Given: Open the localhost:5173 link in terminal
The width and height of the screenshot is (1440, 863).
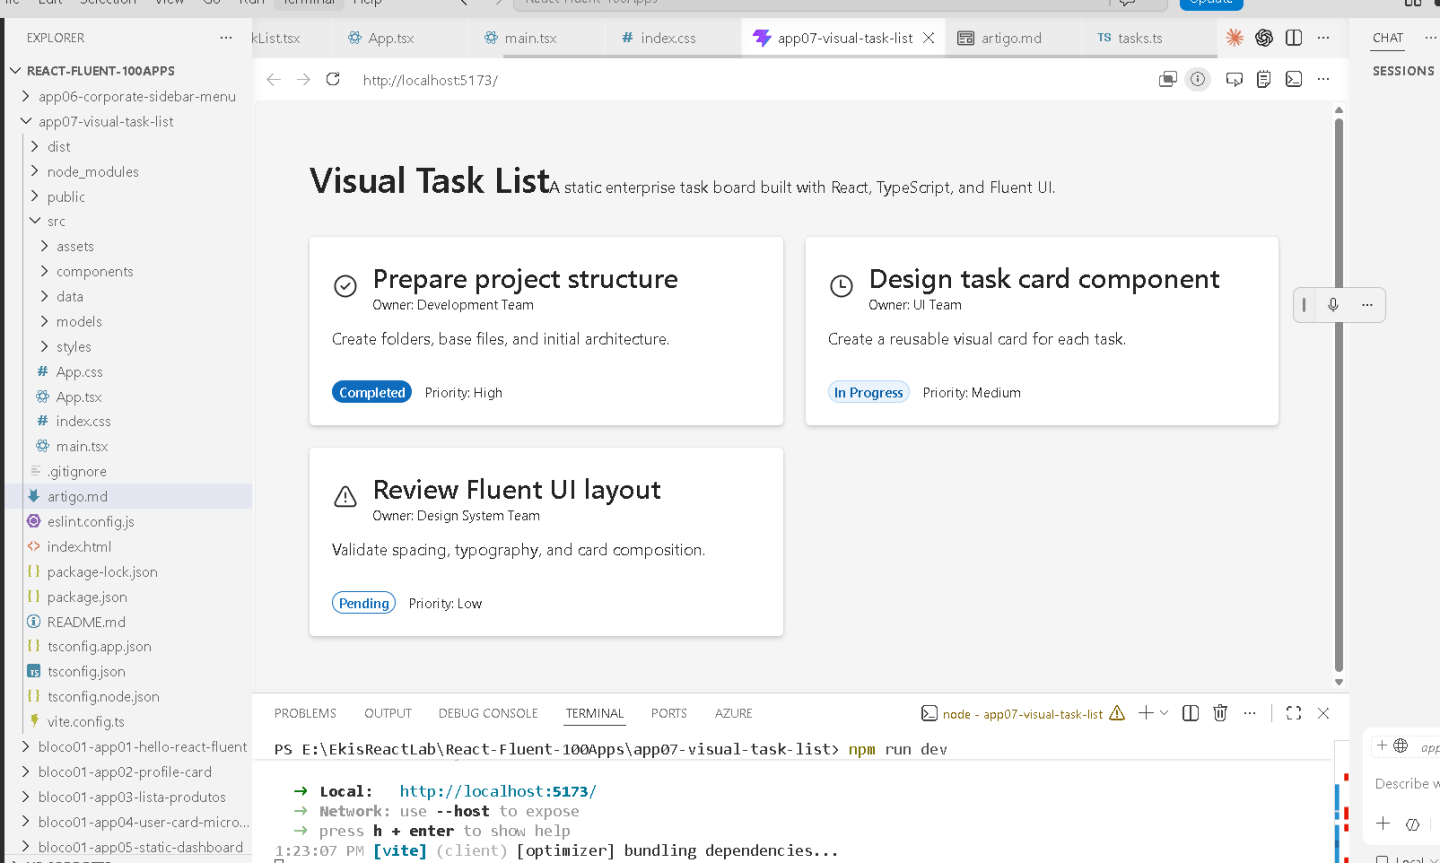Looking at the screenshot, I should [498, 791].
